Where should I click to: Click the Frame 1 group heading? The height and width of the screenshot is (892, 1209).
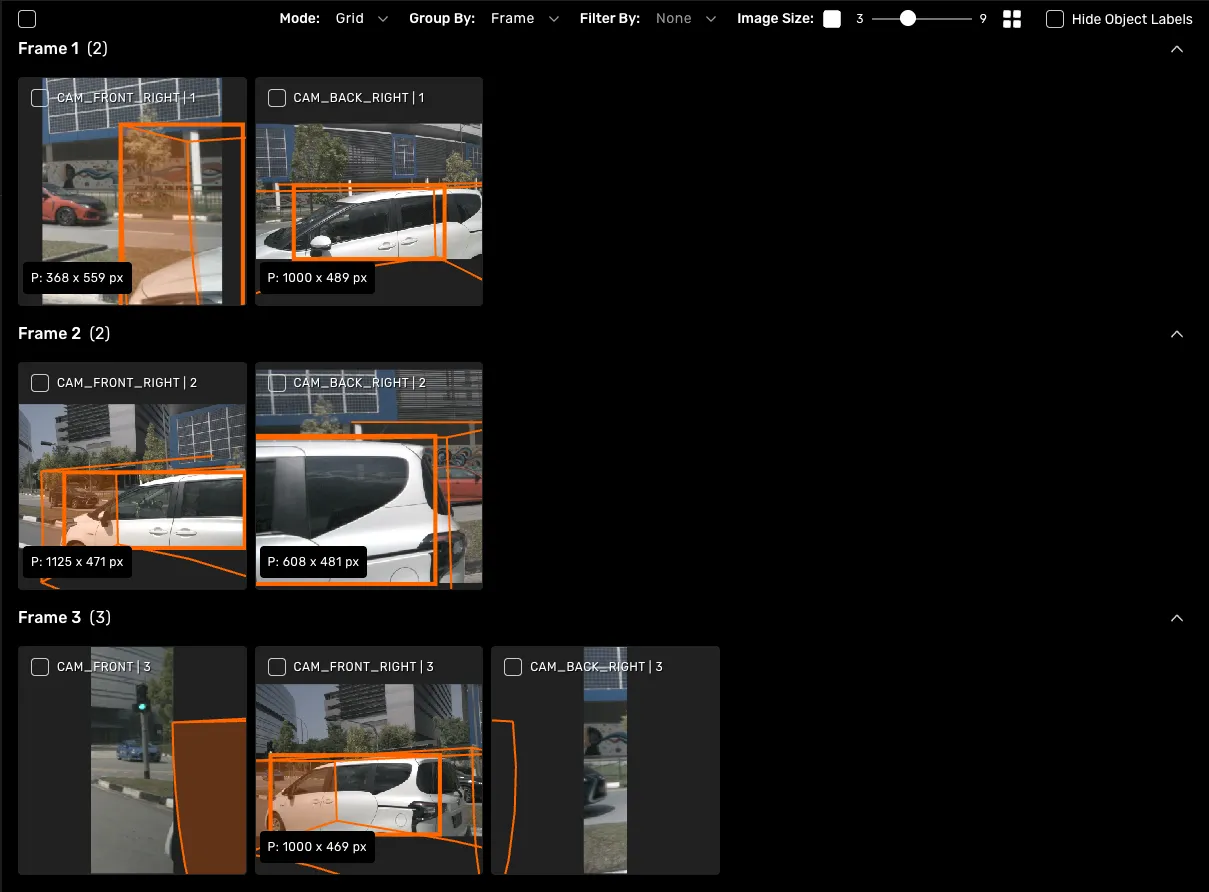(63, 49)
